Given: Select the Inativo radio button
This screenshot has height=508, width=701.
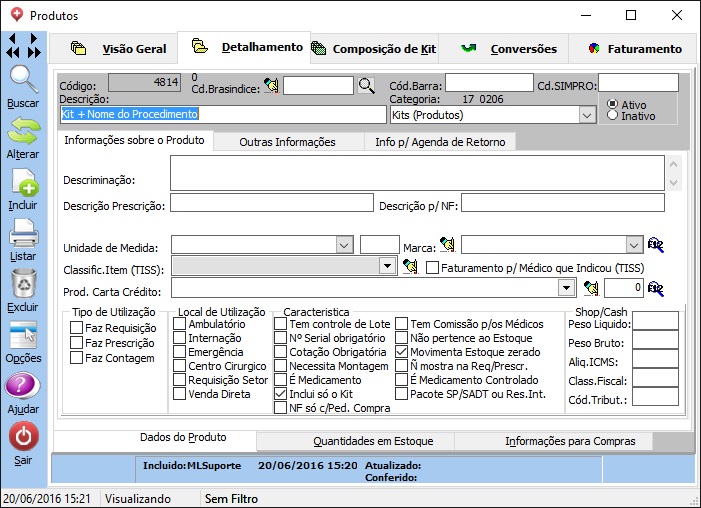Looking at the screenshot, I should coord(613,116).
